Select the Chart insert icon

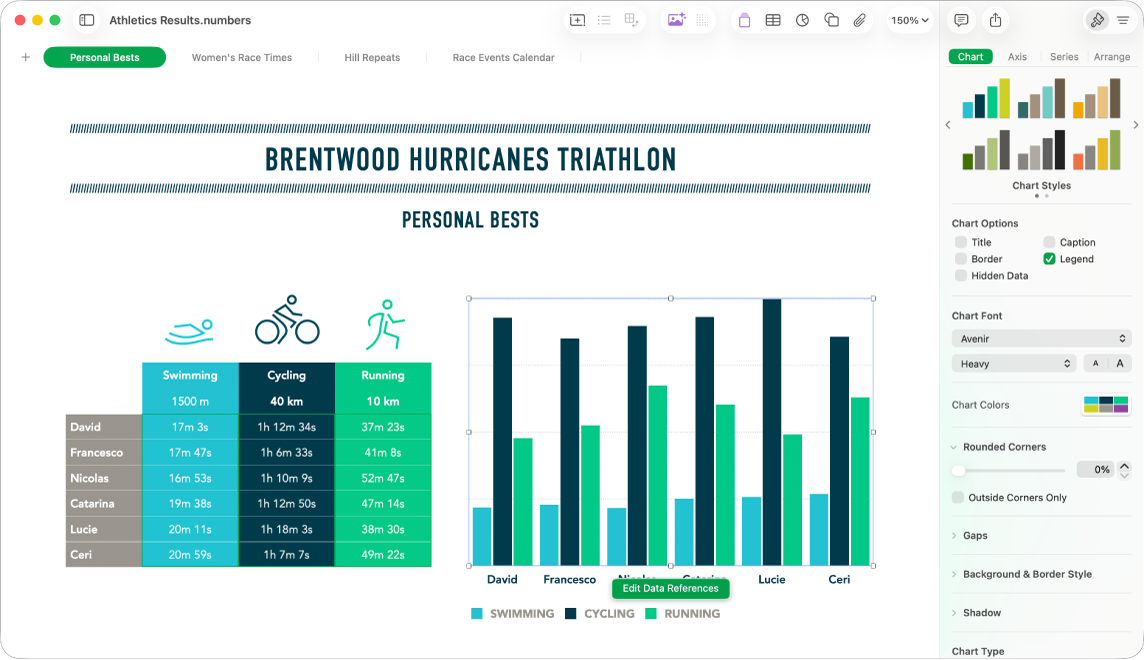[x=802, y=20]
